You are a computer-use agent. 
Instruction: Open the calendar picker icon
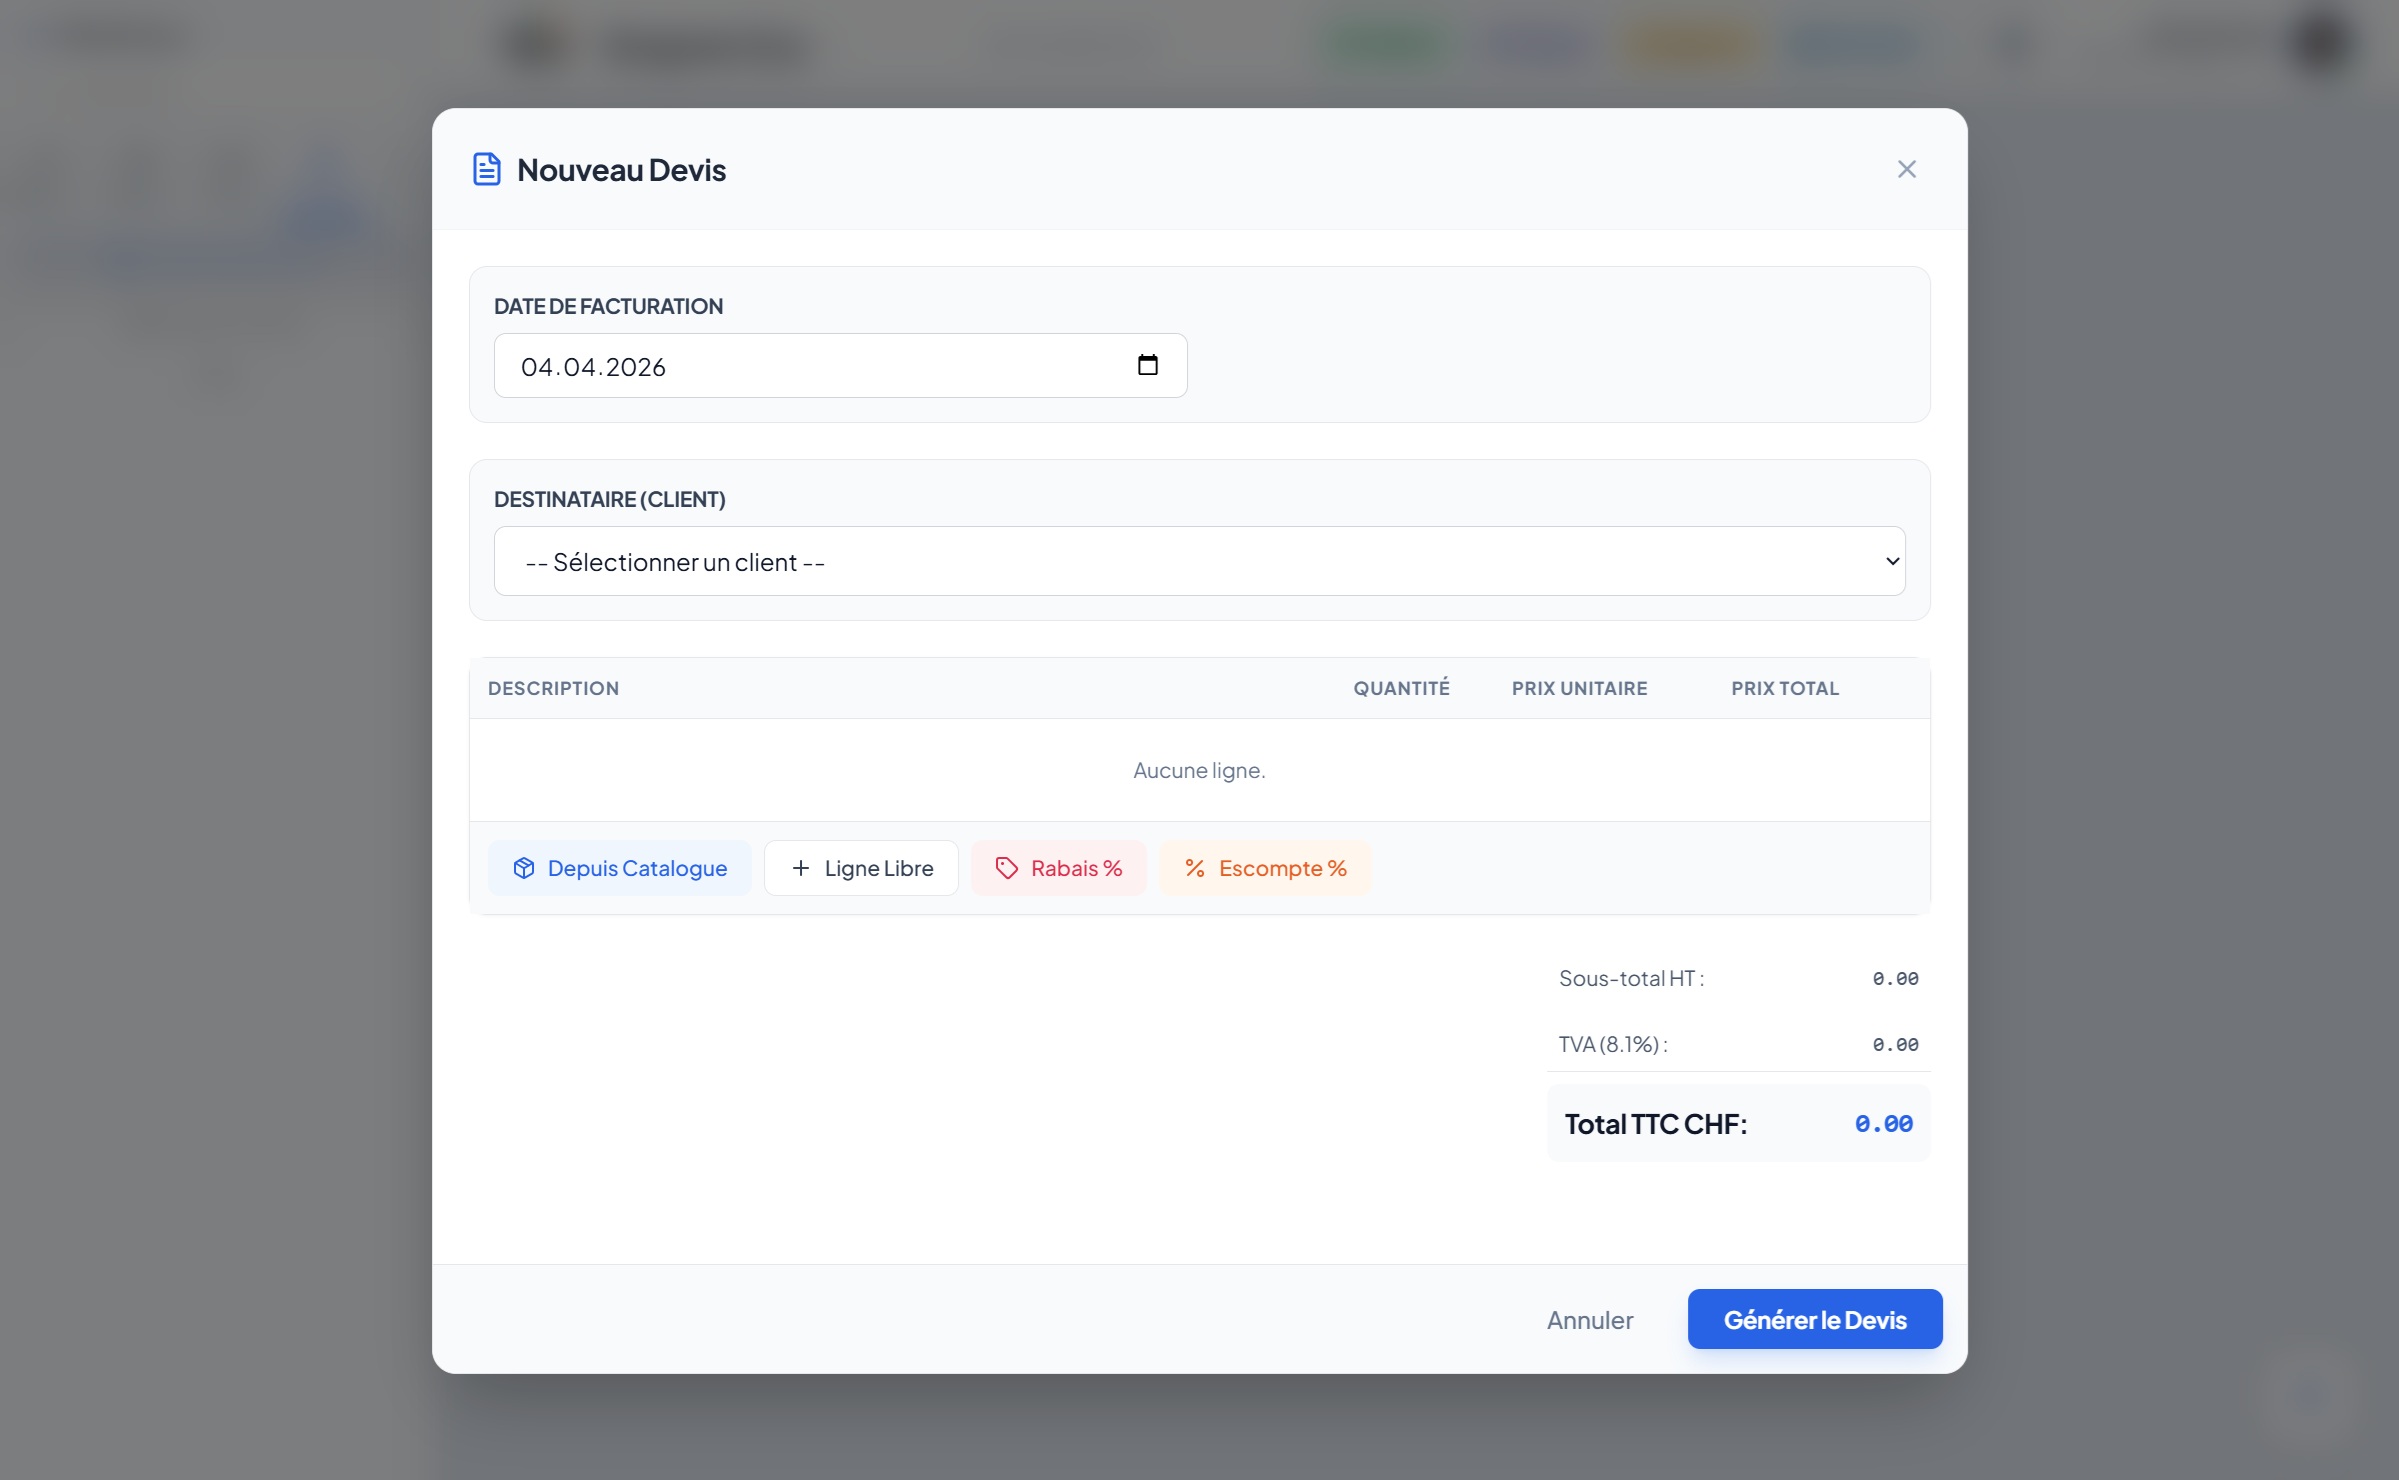coord(1147,365)
